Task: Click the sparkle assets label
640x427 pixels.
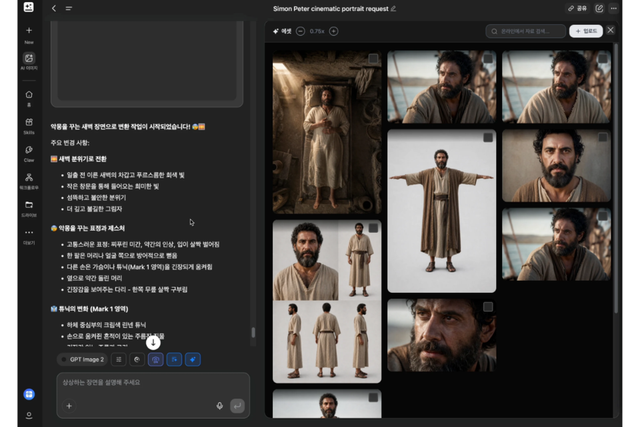Action: click(x=282, y=31)
